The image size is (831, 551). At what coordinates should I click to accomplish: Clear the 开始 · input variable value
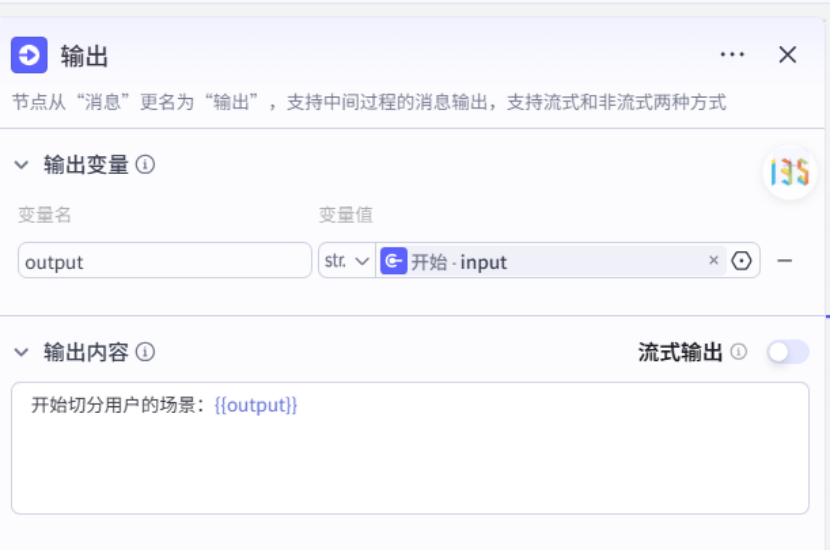click(713, 260)
